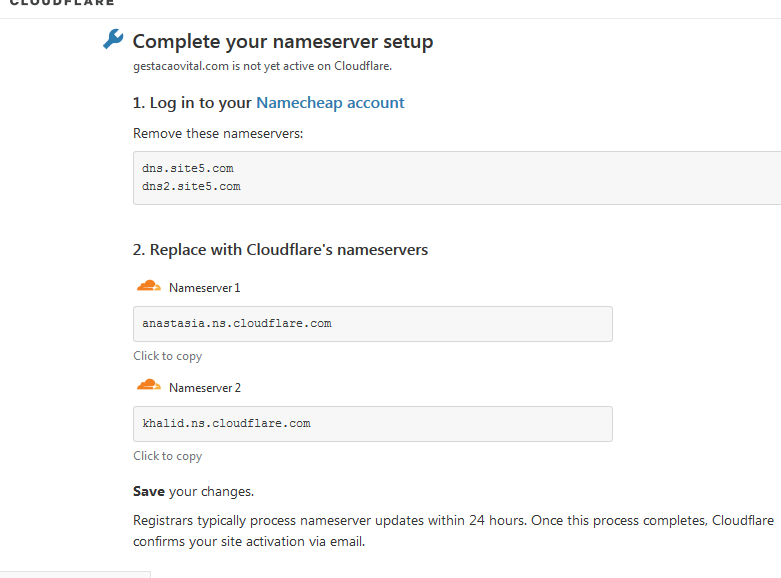
Task: Open the Namecheap account link
Action: [330, 103]
